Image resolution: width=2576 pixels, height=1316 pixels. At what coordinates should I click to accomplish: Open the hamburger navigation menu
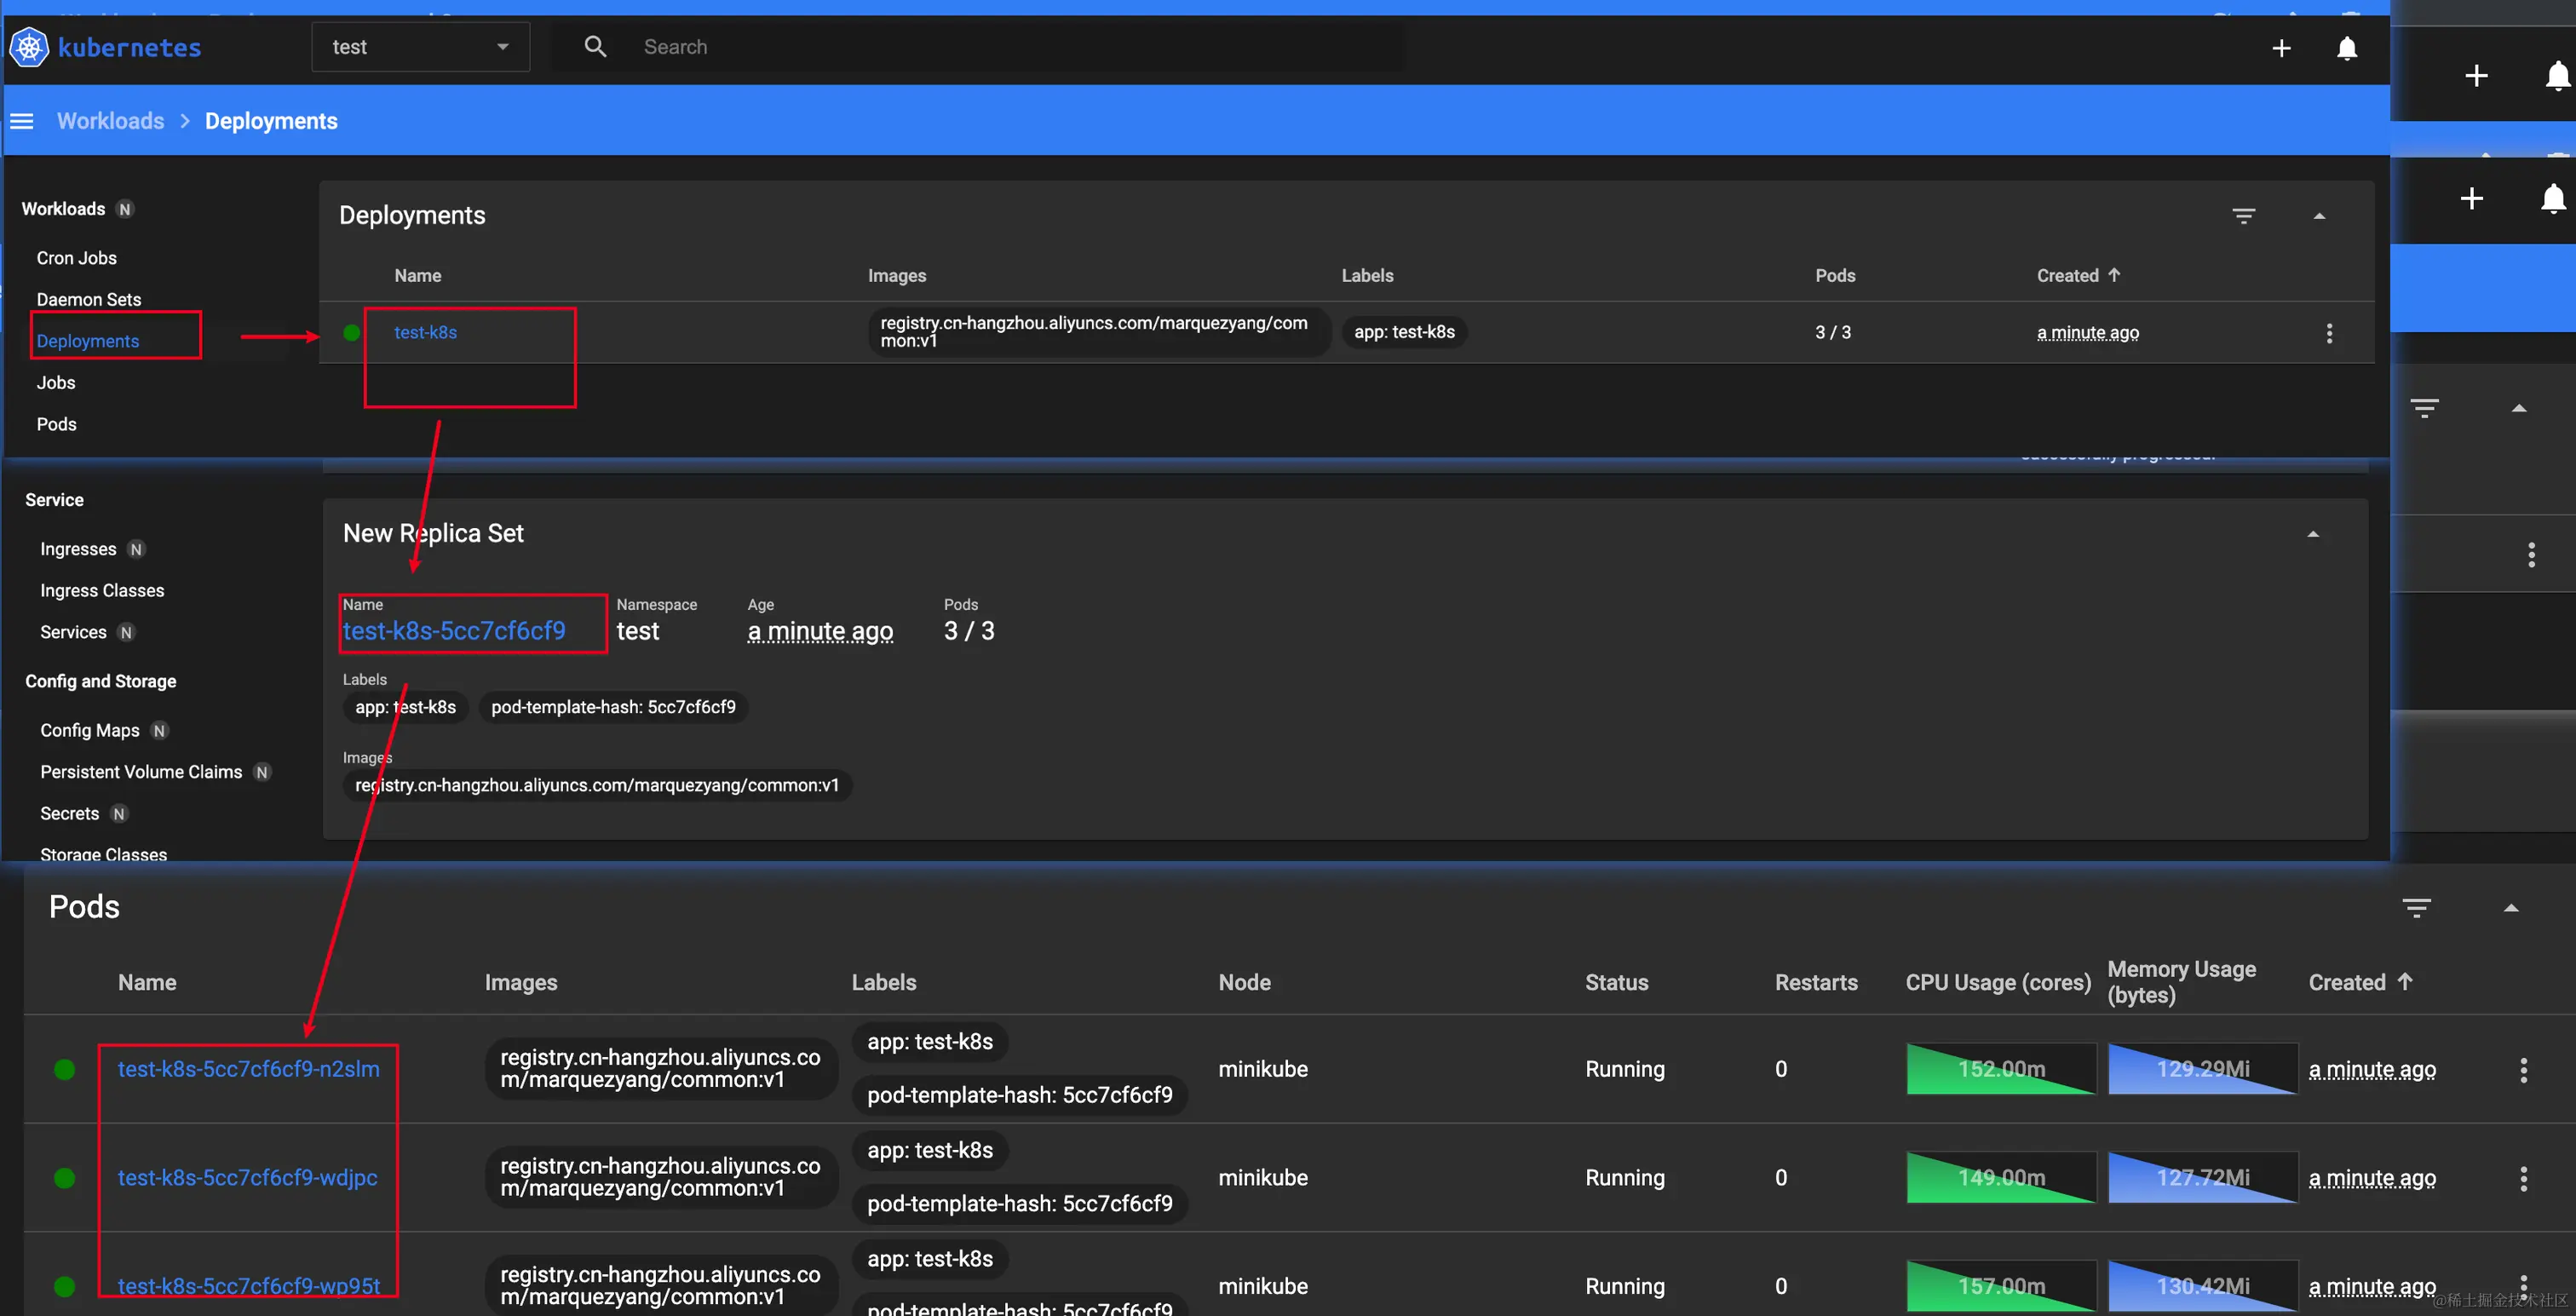tap(22, 121)
